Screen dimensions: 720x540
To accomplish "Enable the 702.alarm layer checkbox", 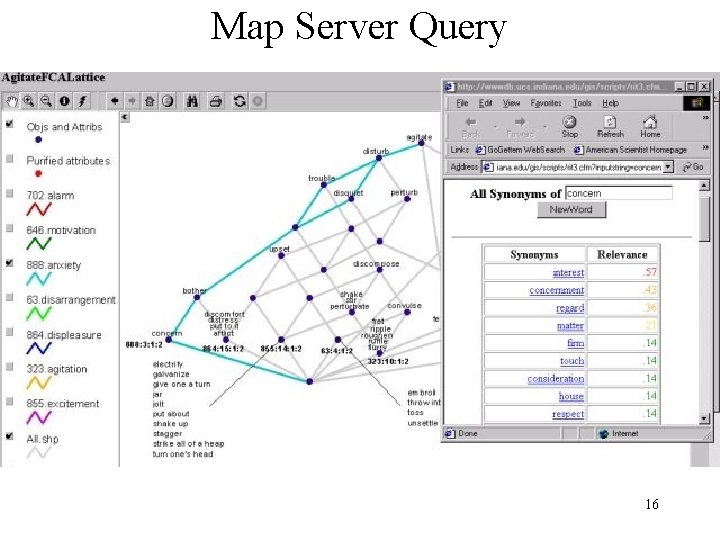I will [10, 193].
